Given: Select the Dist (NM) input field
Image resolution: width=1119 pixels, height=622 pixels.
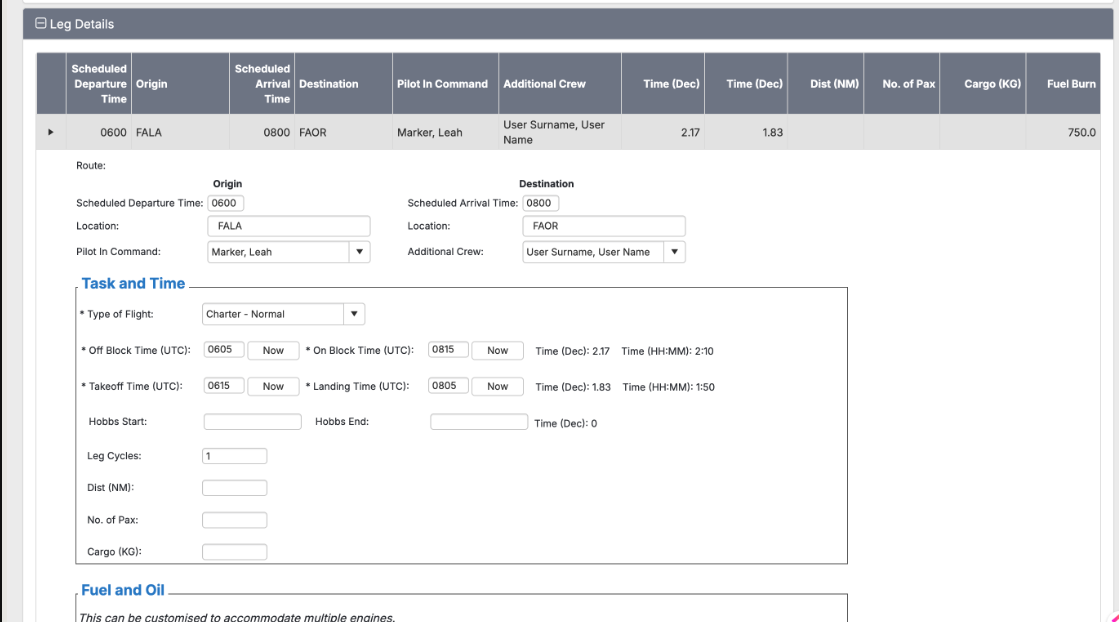Looking at the screenshot, I should 235,488.
